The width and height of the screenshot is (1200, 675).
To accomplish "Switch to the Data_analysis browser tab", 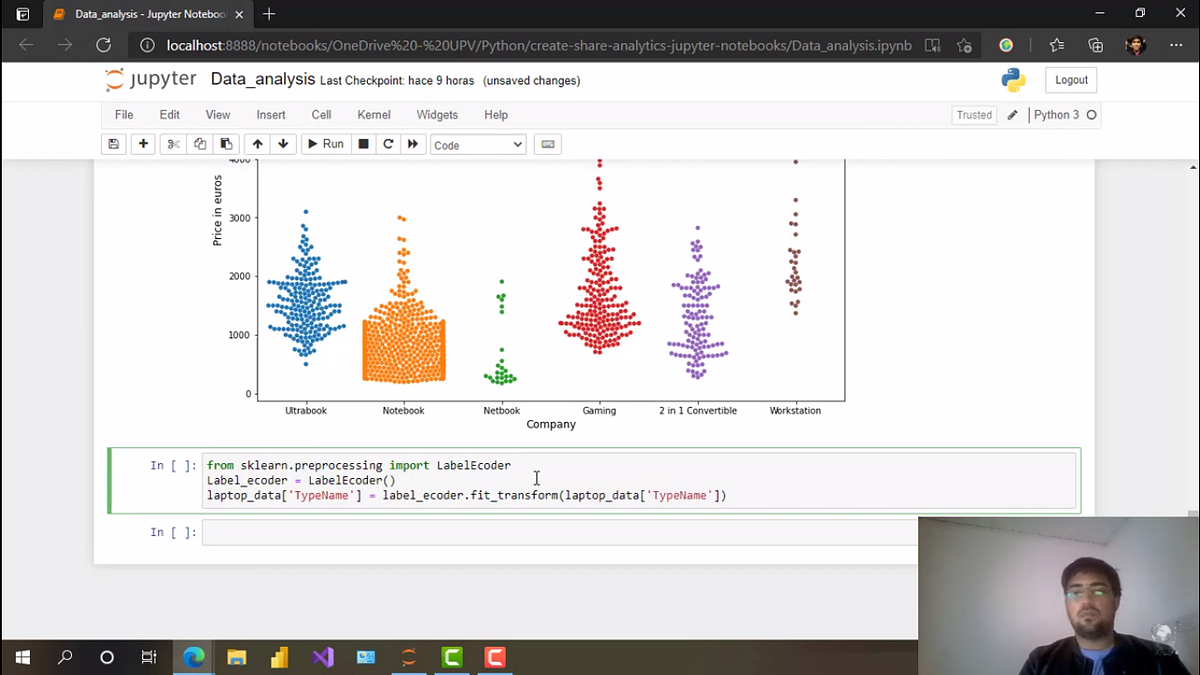I will pos(140,14).
